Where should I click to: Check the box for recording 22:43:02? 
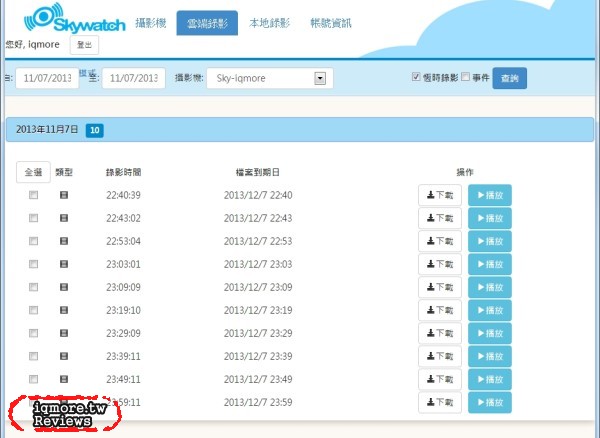[x=34, y=218]
